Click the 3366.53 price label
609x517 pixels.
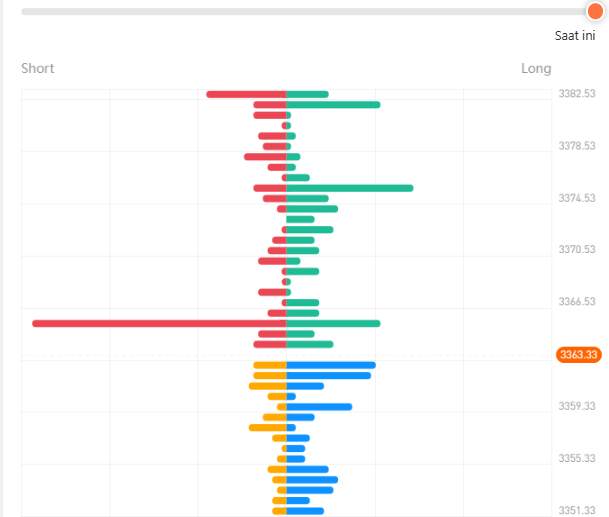pos(577,301)
